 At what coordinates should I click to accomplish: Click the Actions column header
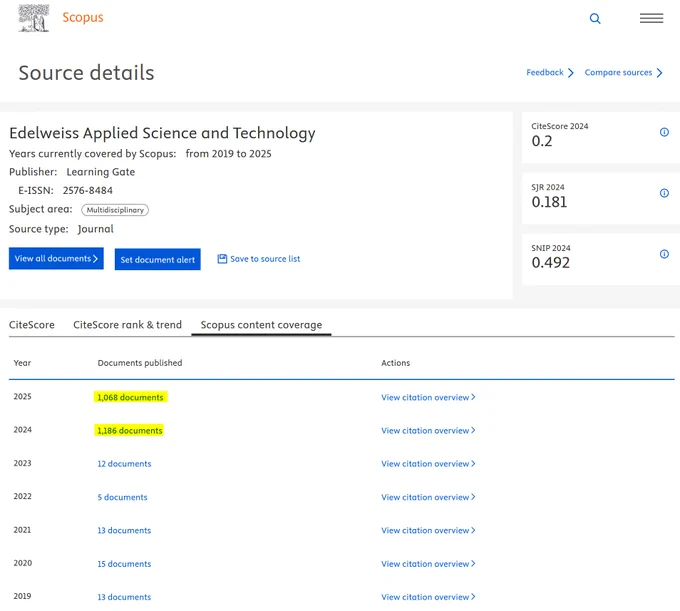tap(395, 363)
